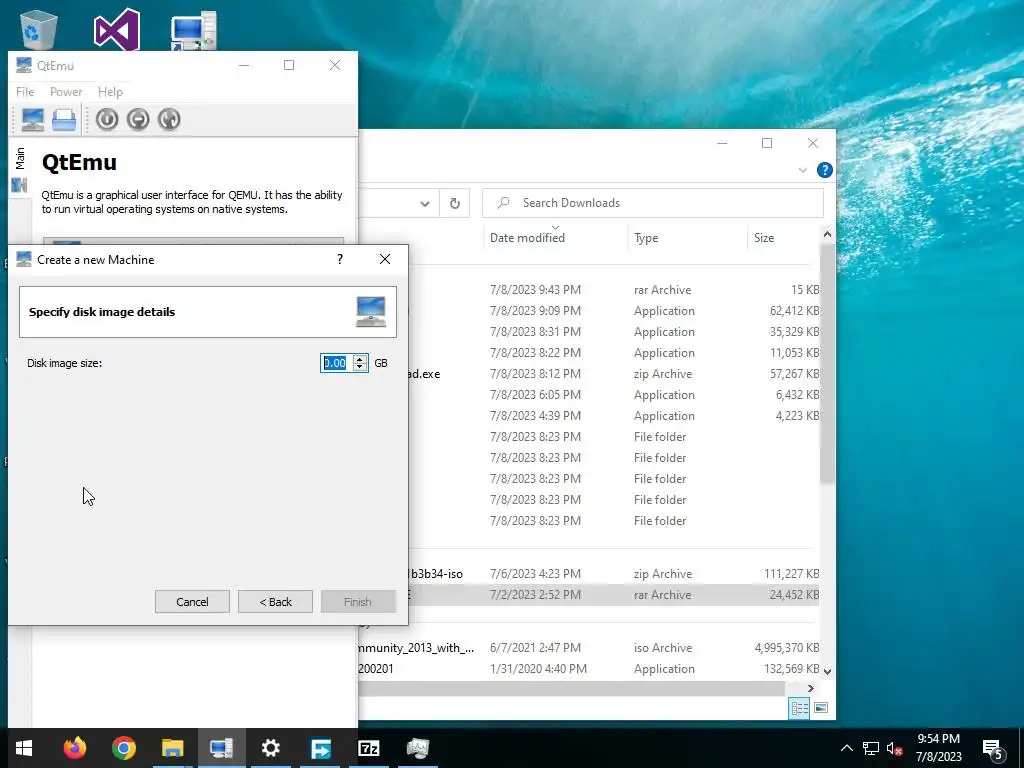Click the Open Machine folder toolbar icon in QtEmu
Viewport: 1024px width, 768px height.
point(64,120)
